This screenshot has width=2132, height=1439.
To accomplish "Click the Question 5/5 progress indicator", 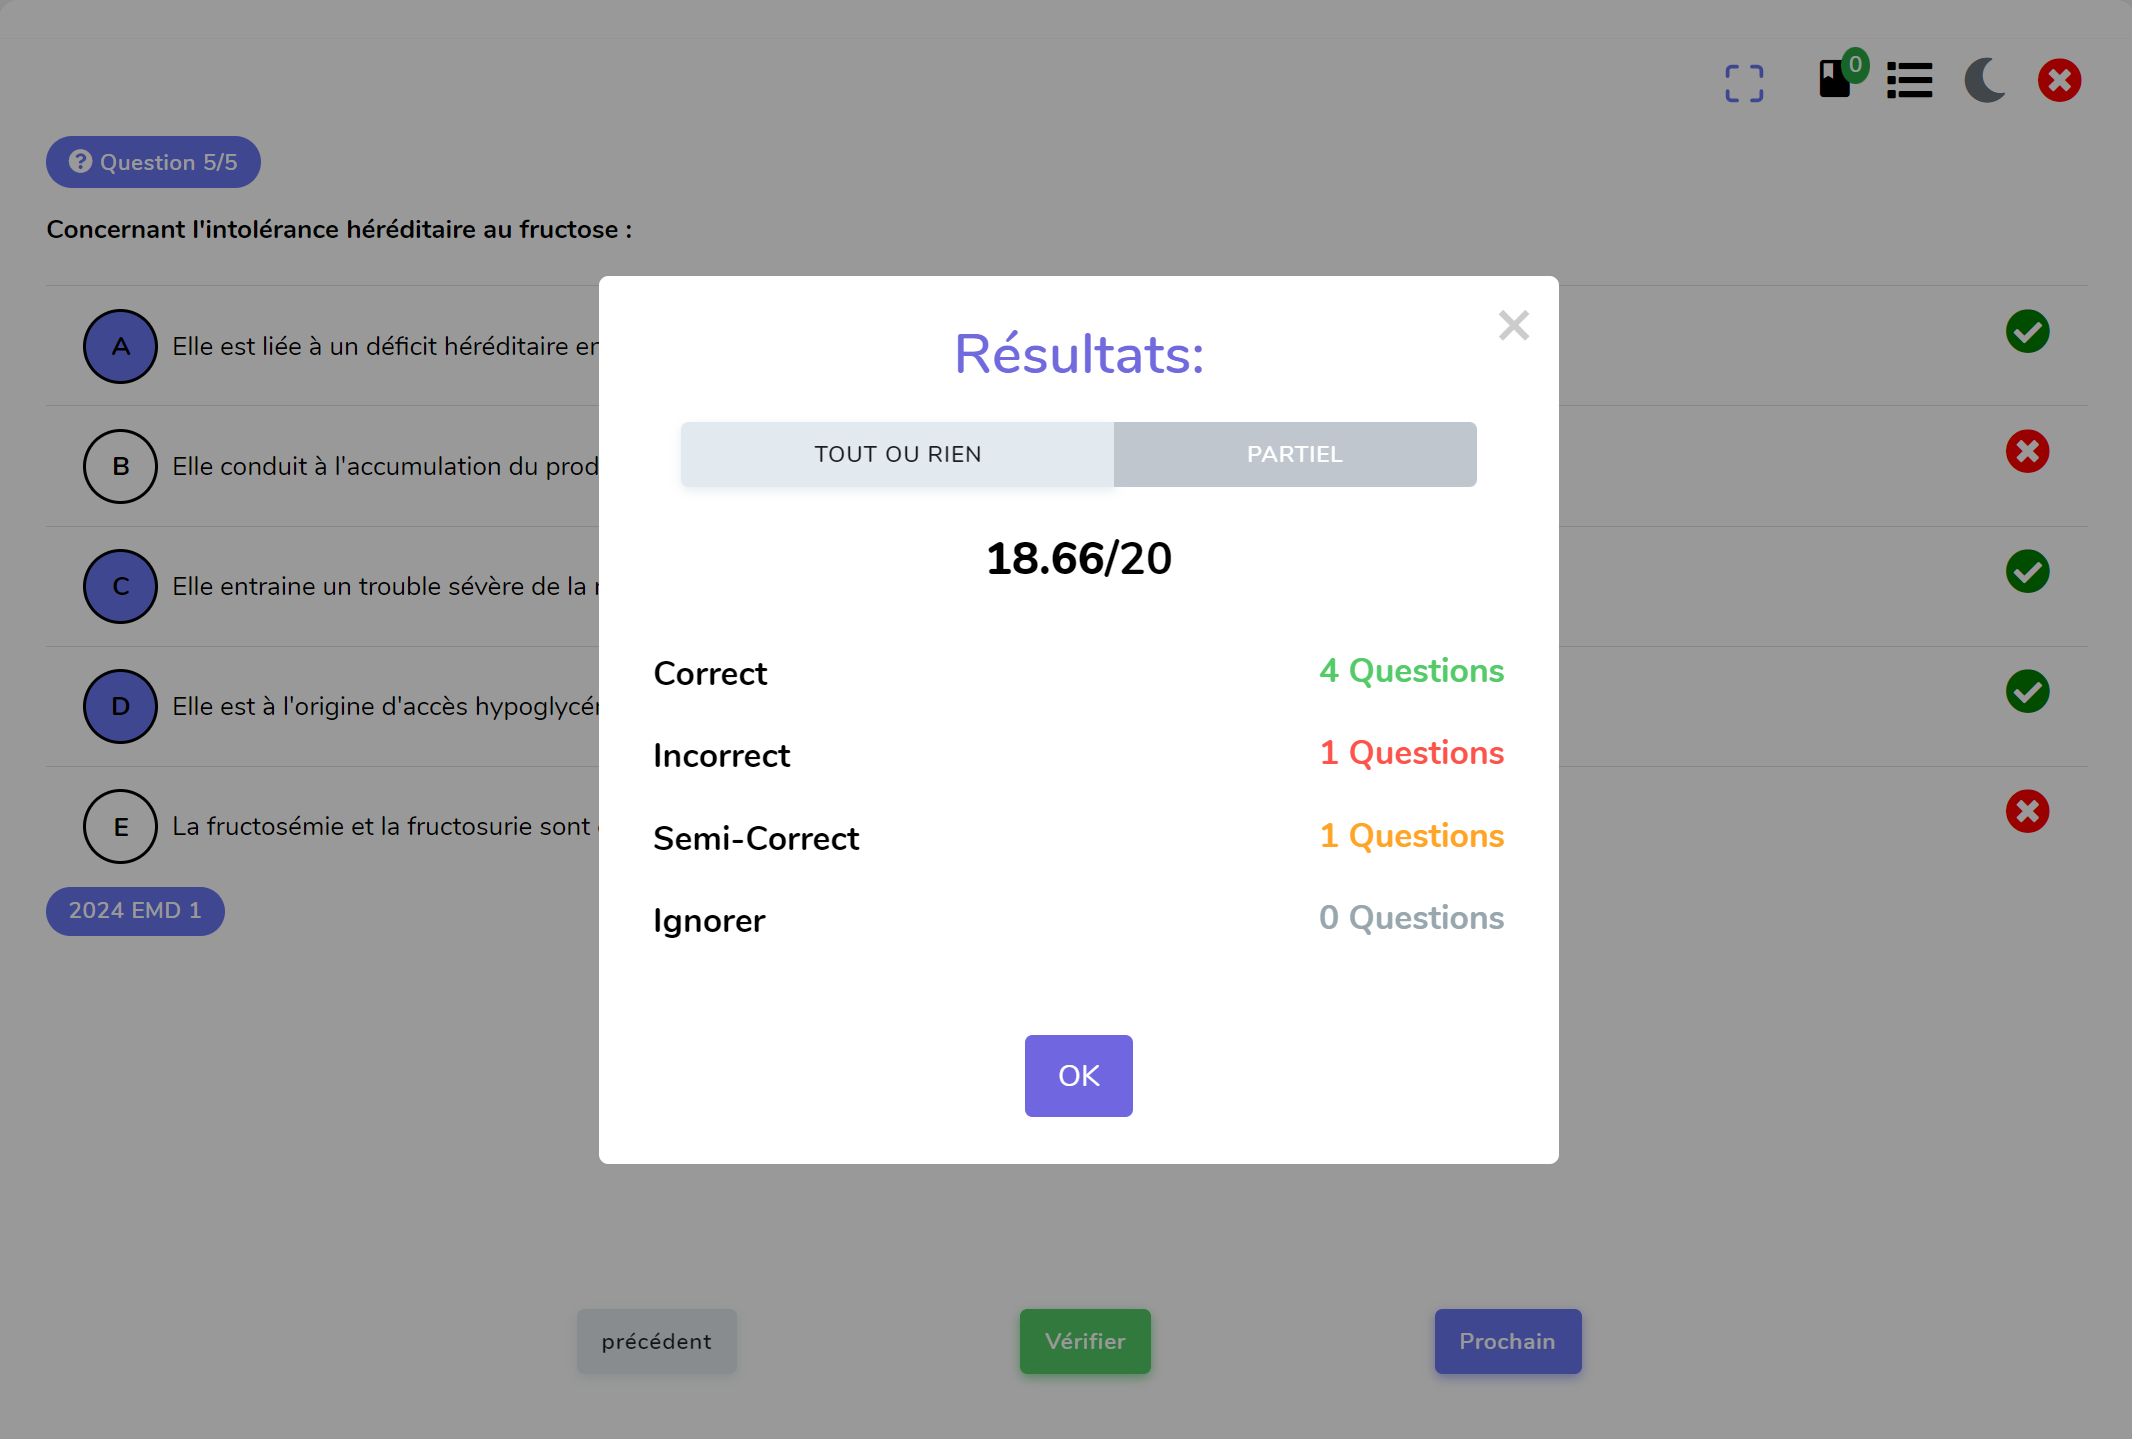I will point(153,161).
